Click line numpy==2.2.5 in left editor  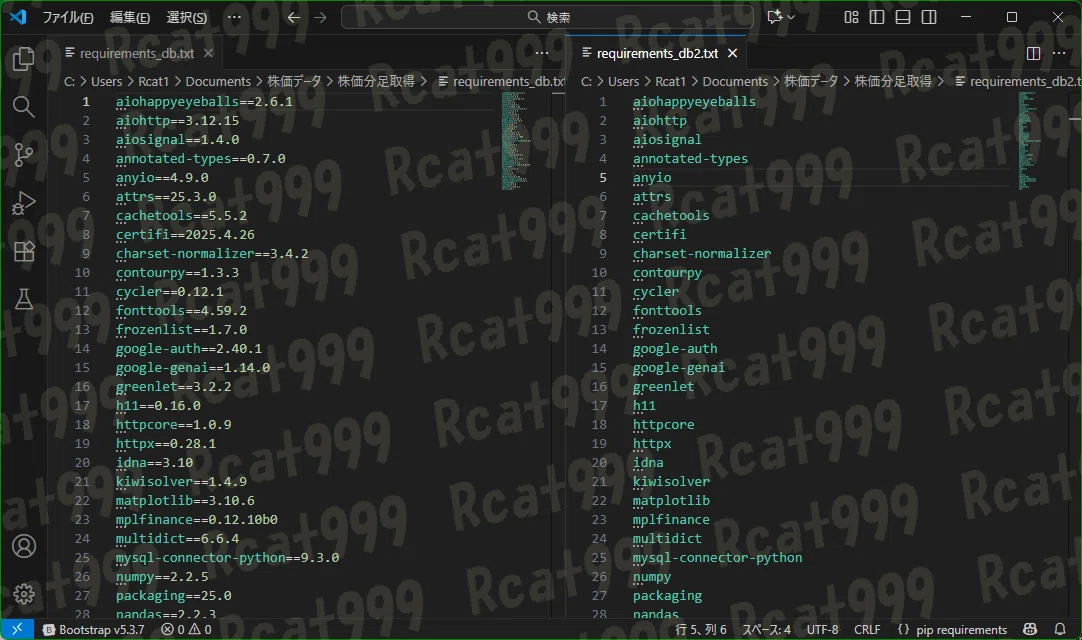[x=162, y=576]
